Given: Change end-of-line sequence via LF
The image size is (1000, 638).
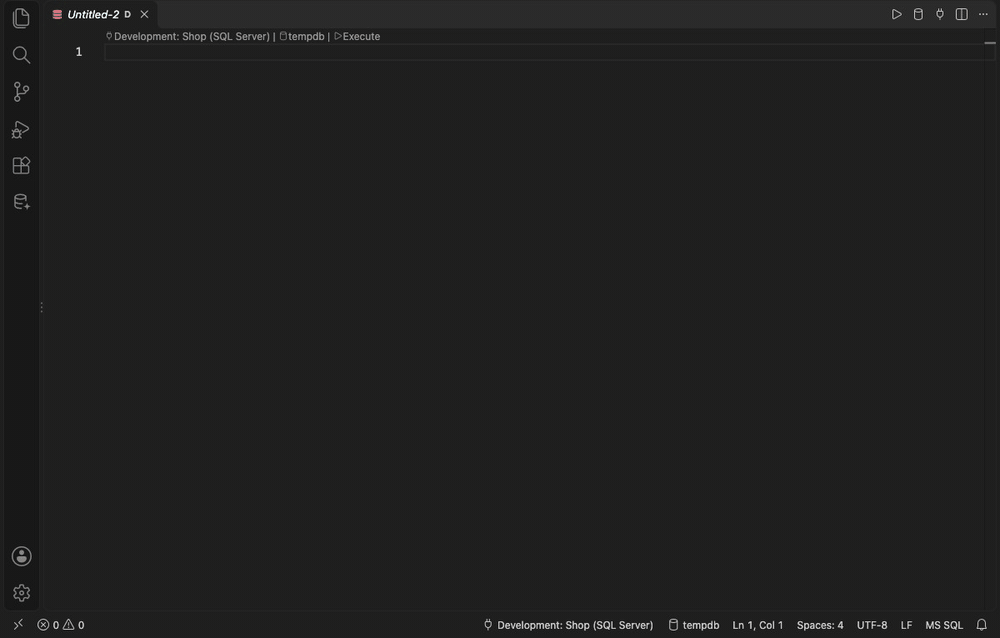Looking at the screenshot, I should (906, 625).
